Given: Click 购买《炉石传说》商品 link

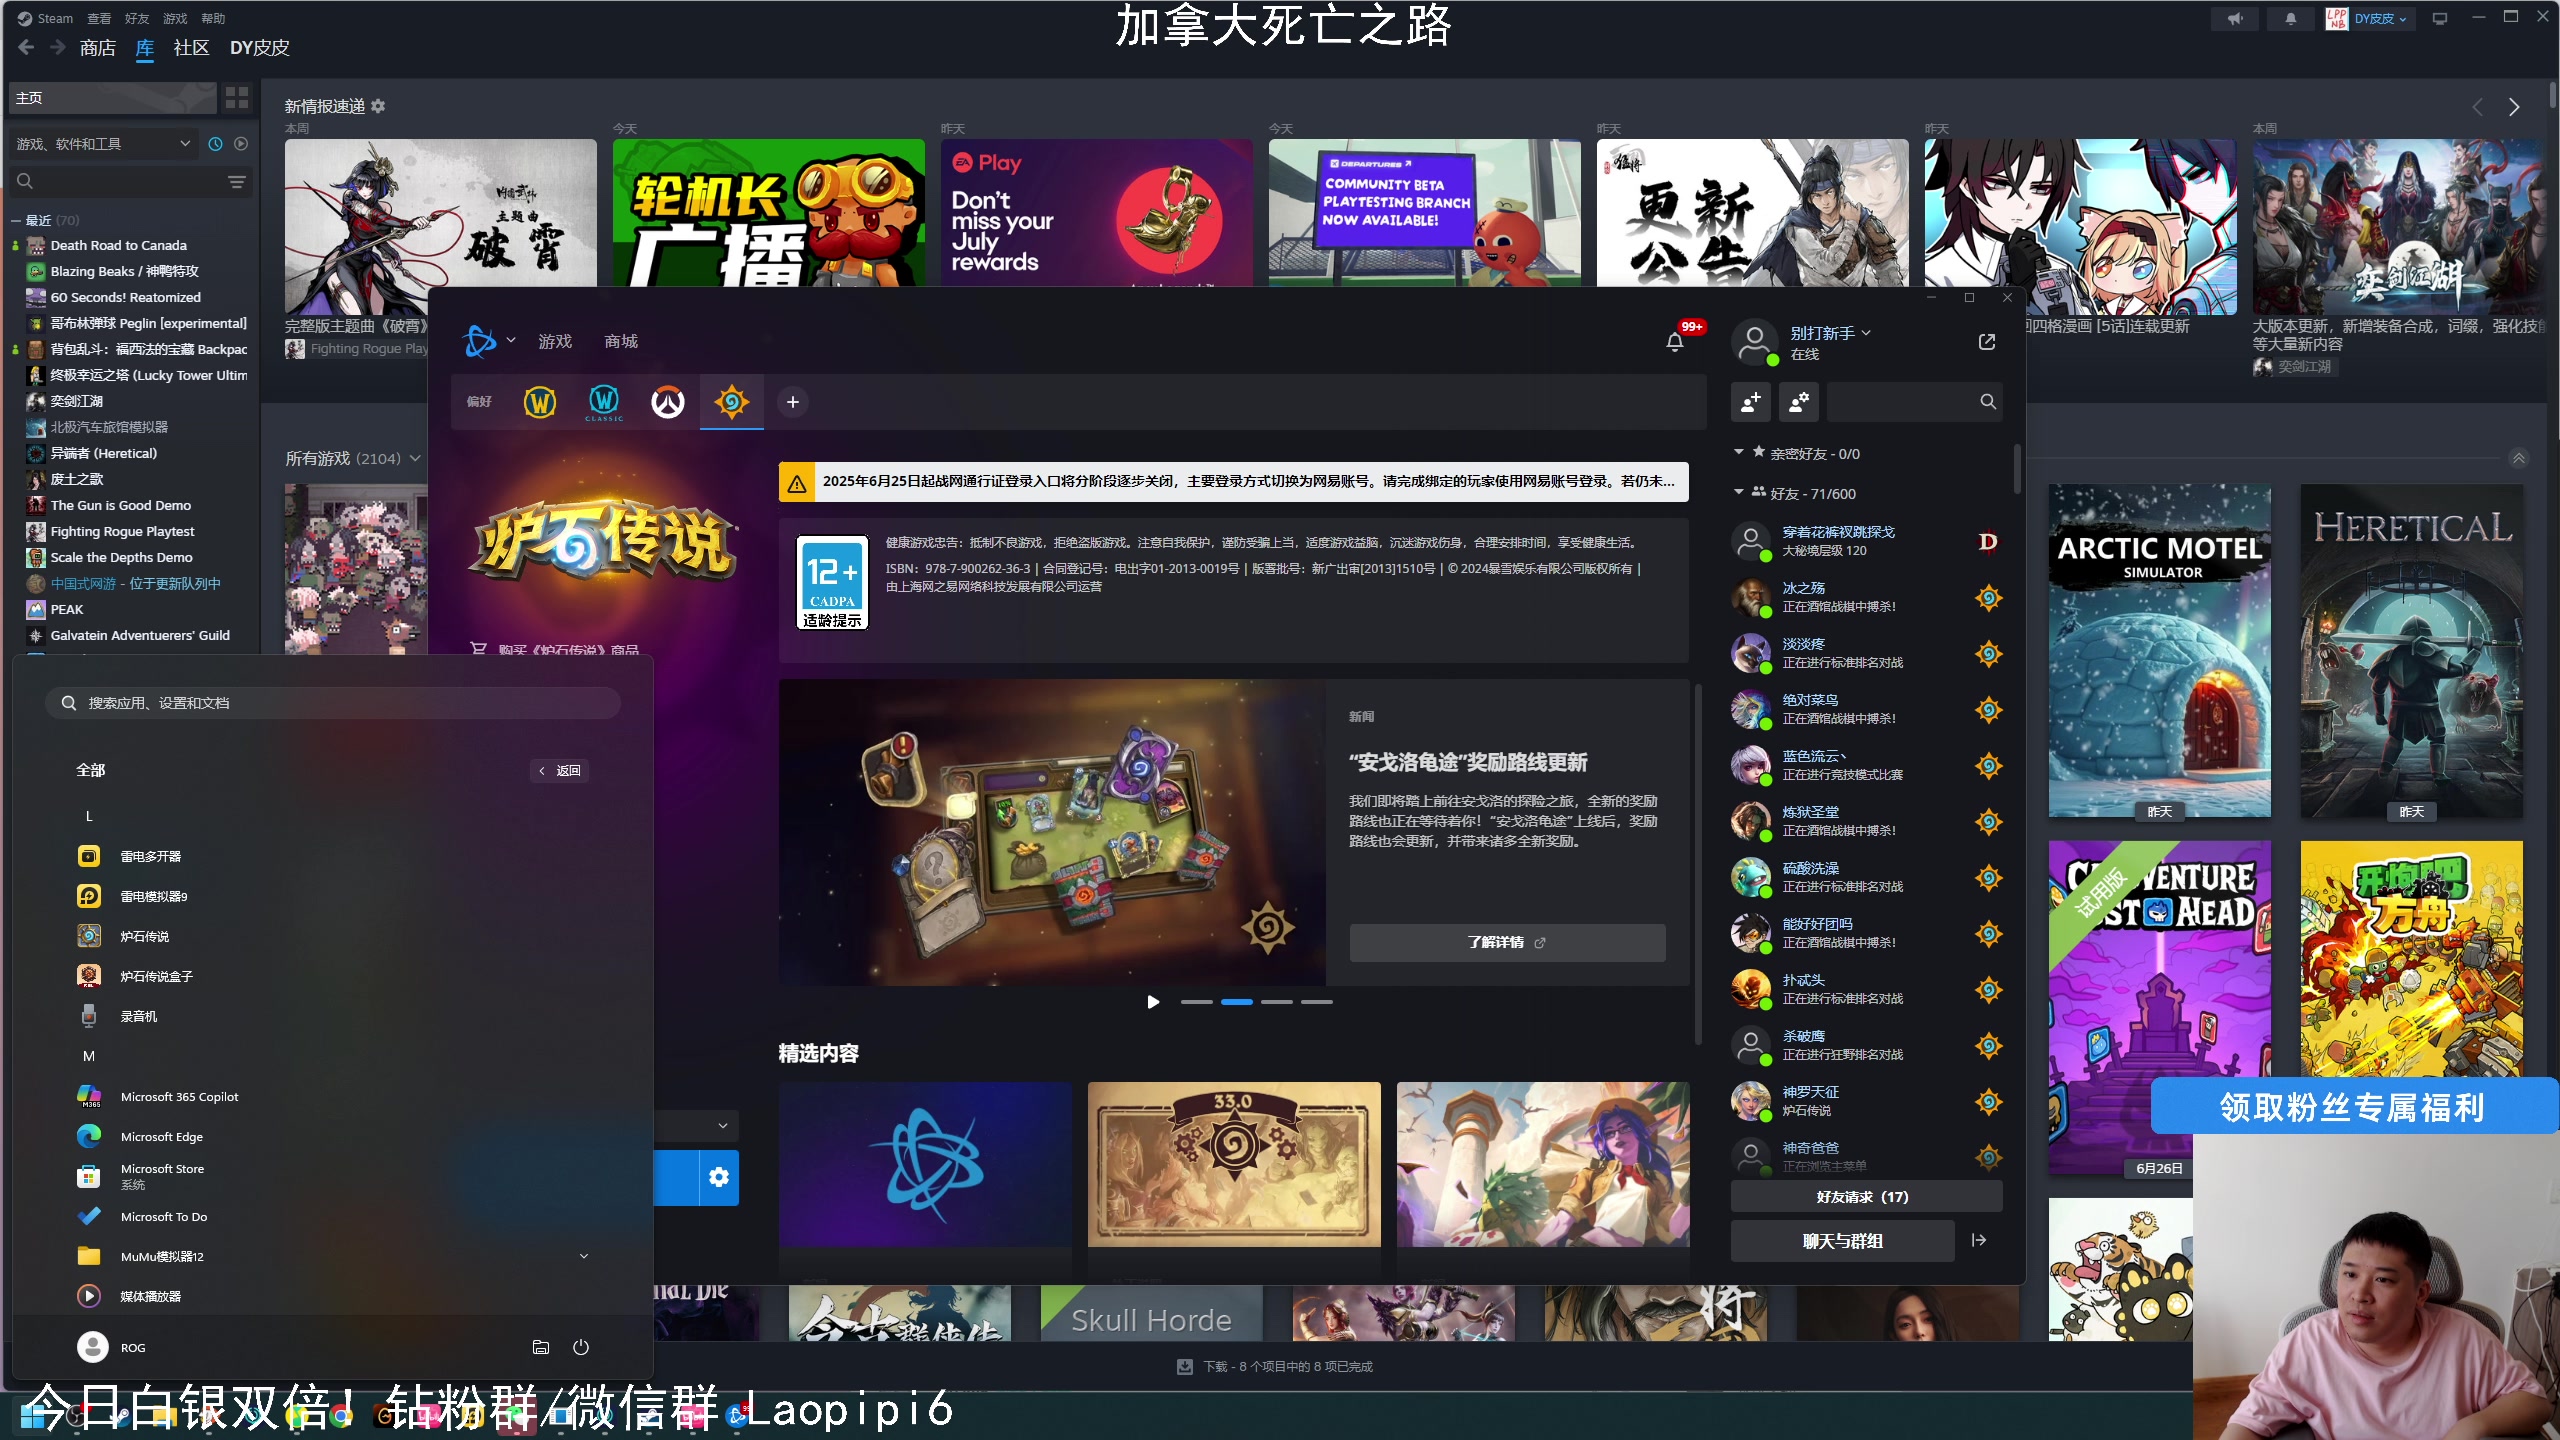Looking at the screenshot, I should [555, 649].
